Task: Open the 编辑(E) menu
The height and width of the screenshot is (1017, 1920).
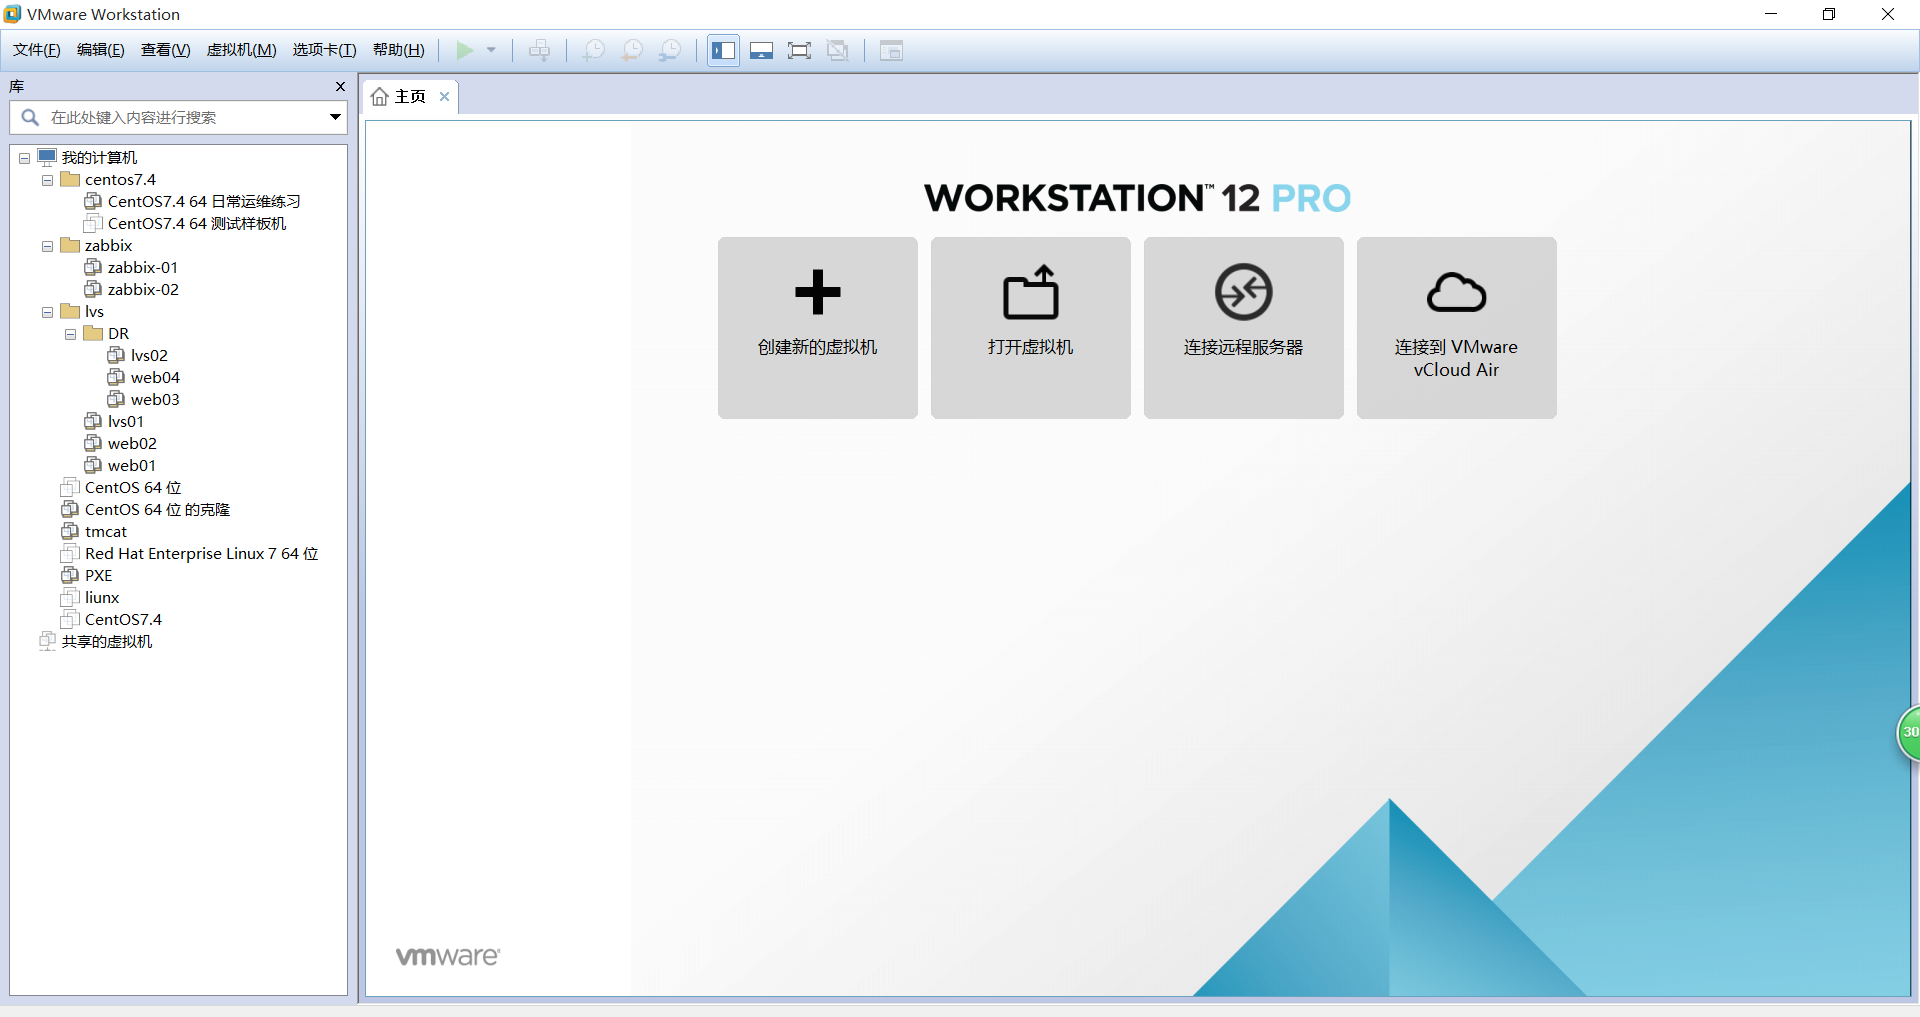Action: click(101, 50)
